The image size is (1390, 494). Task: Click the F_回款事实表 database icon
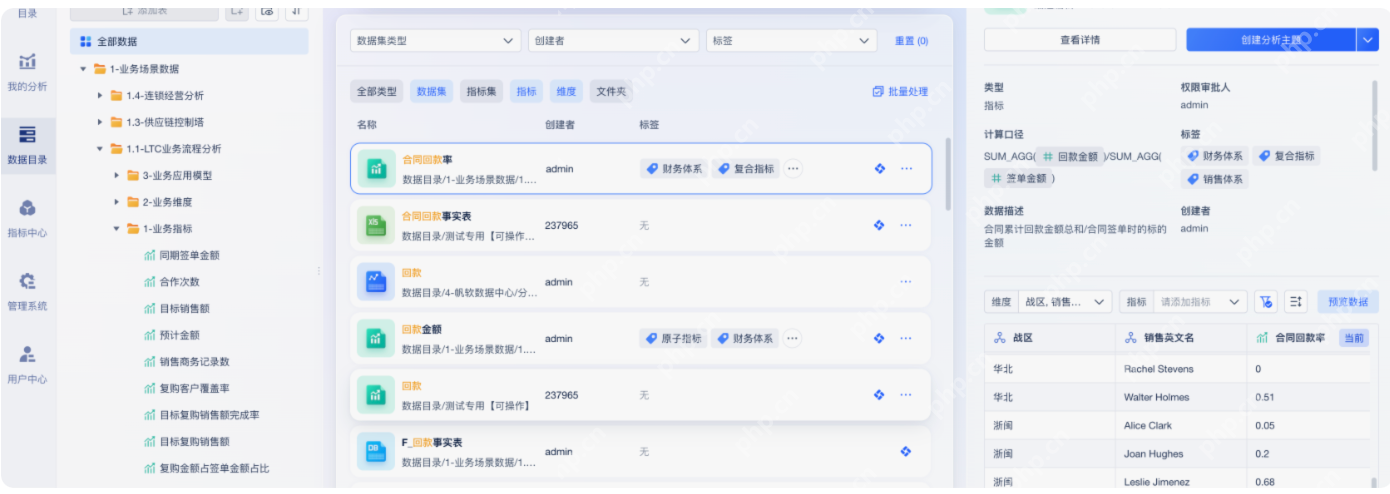[376, 451]
